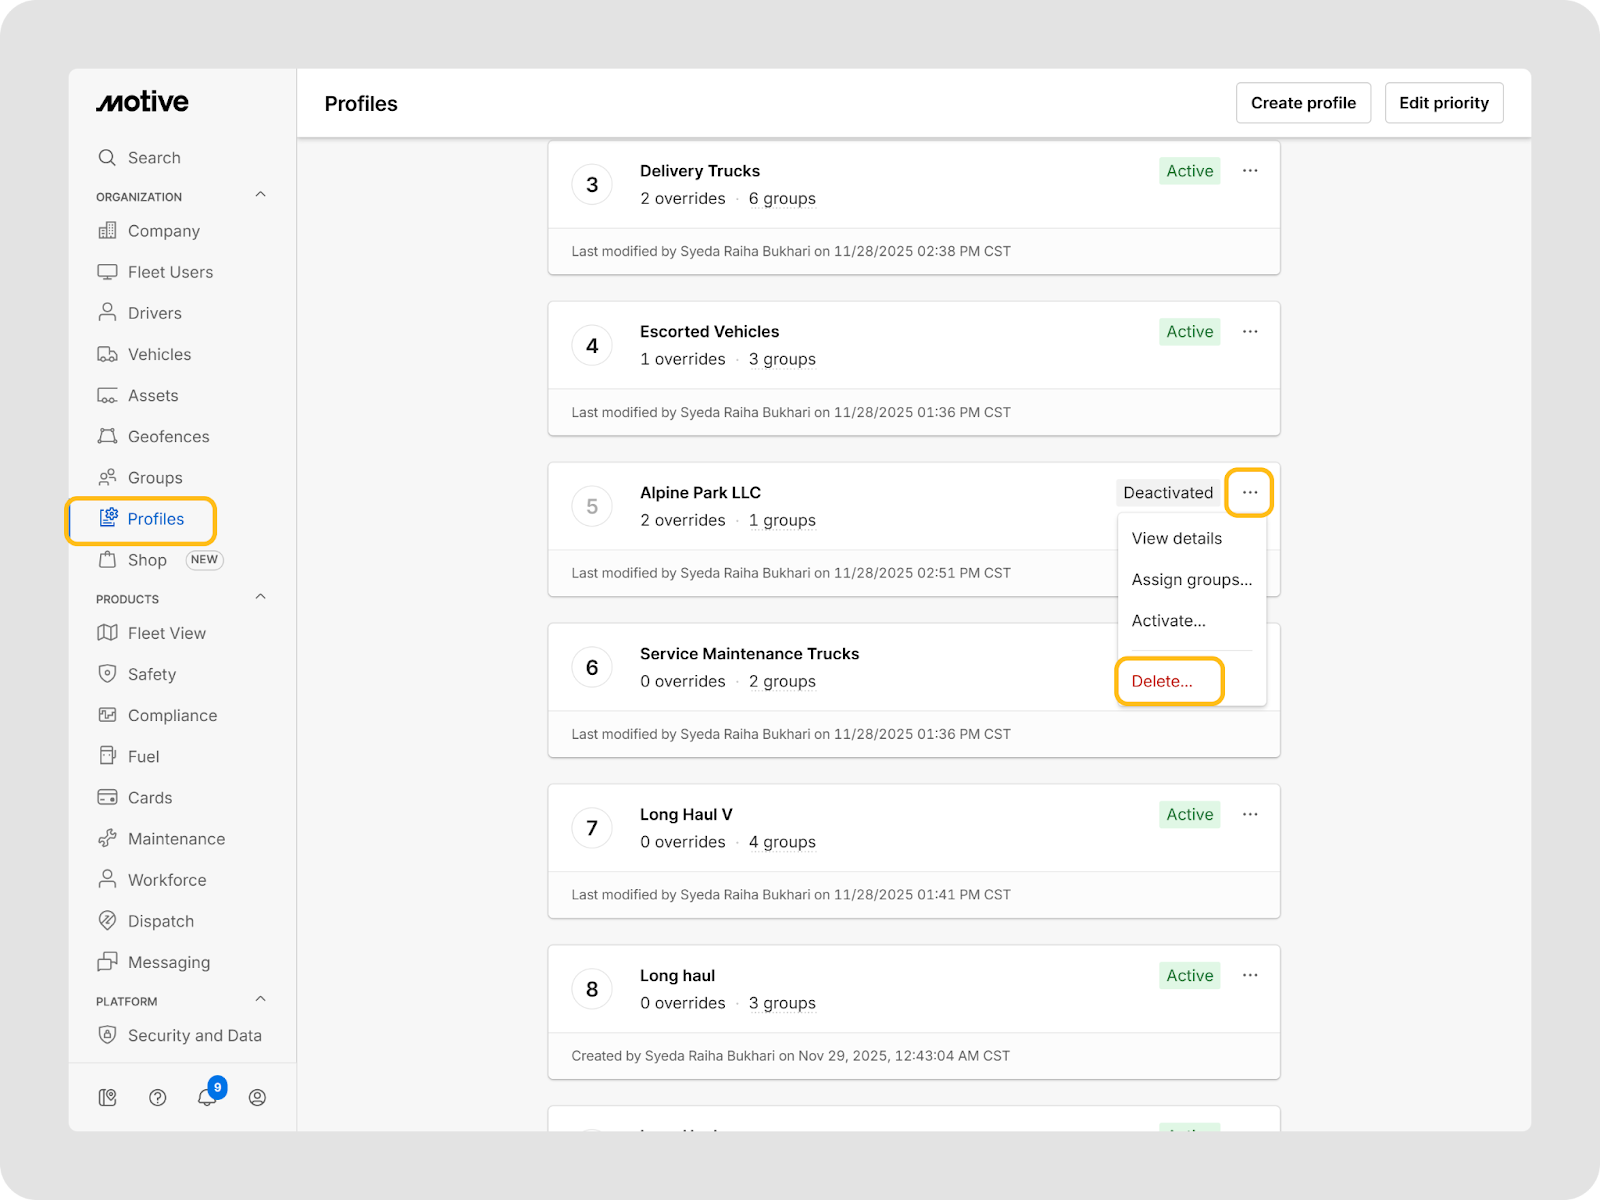Collapse the Platform section
This screenshot has height=1200, width=1600.
coord(260,999)
